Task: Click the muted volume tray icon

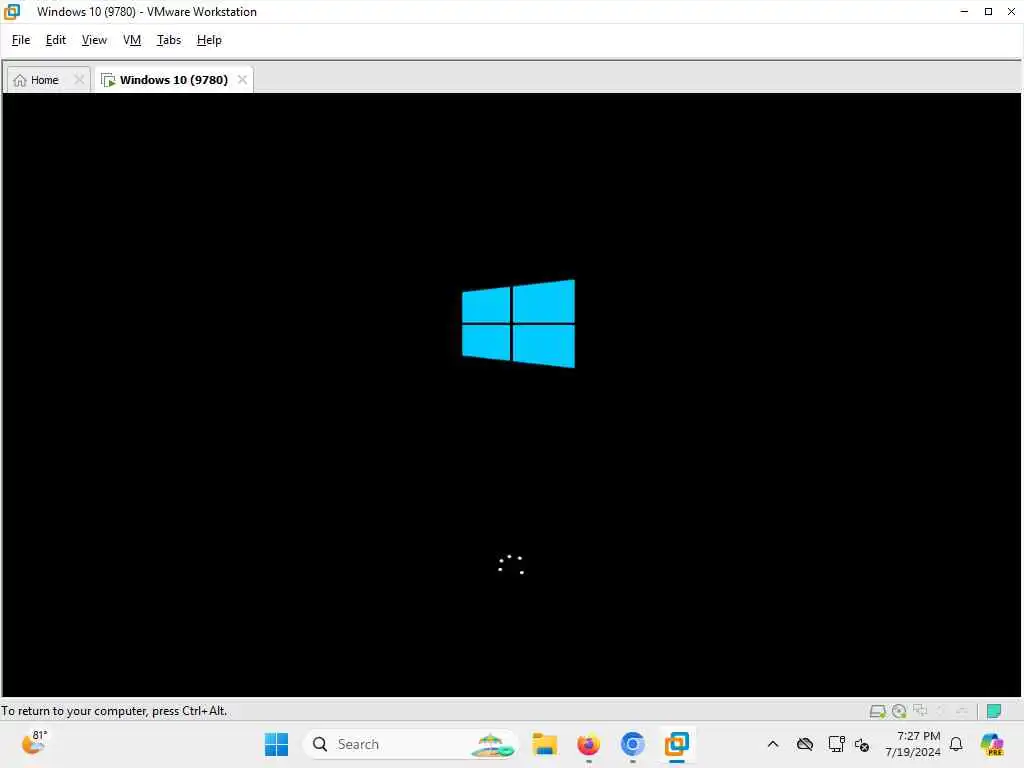Action: pyautogui.click(x=862, y=744)
